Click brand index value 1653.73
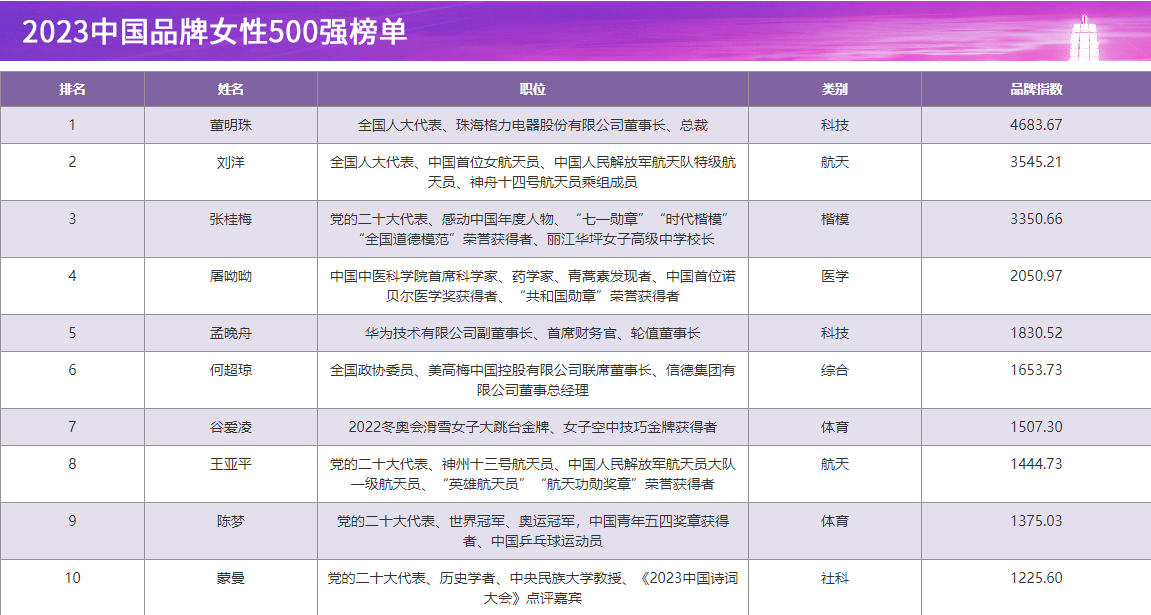 pos(1036,370)
